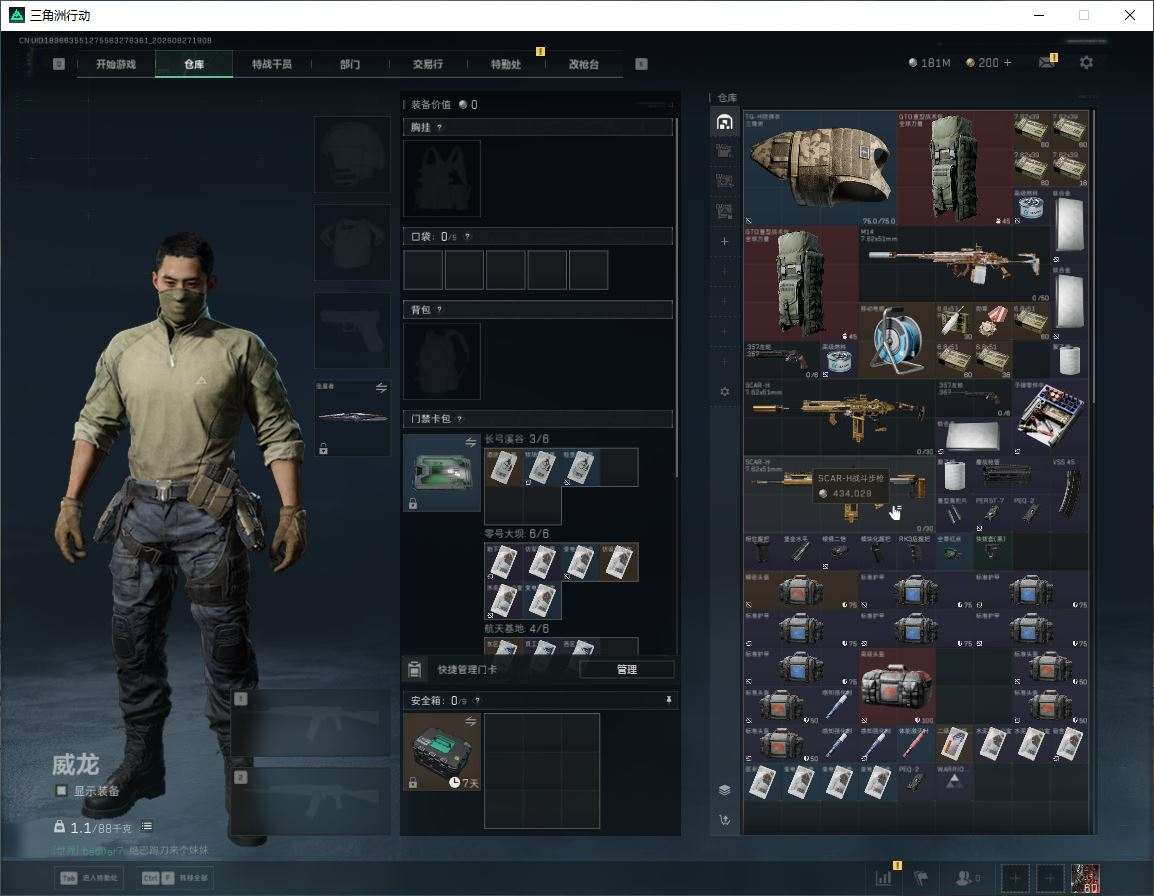Select the key card case thumbnail
Image resolution: width=1154 pixels, height=896 pixels.
coord(442,473)
